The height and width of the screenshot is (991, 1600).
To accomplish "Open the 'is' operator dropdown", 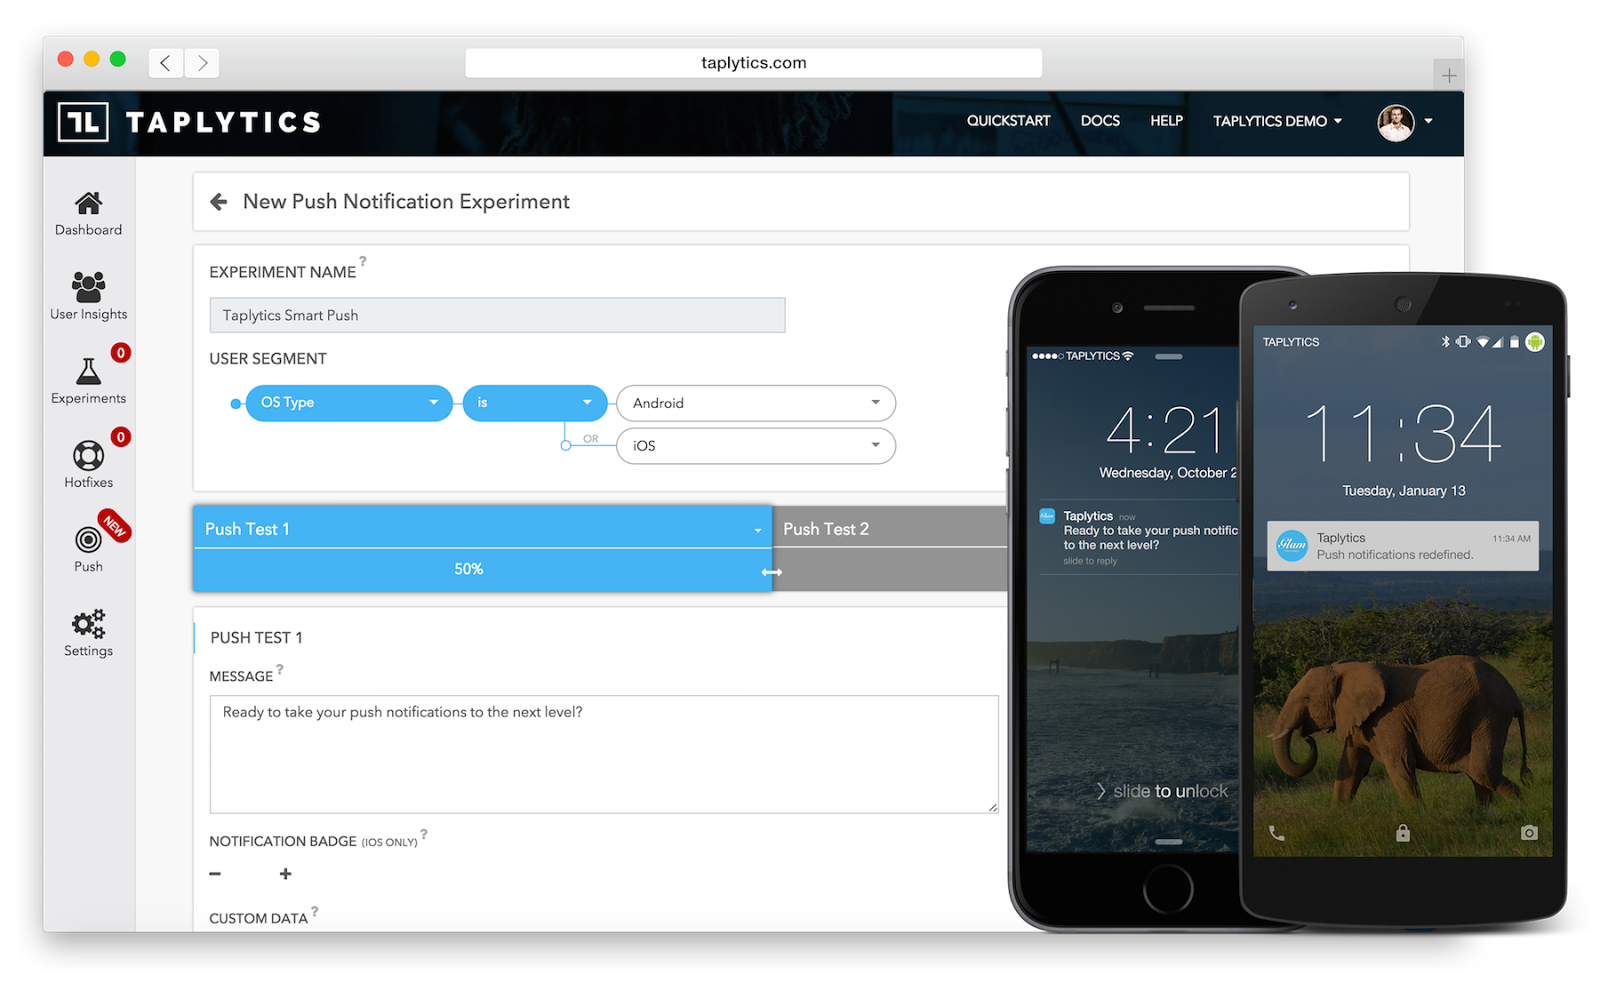I will pos(535,403).
